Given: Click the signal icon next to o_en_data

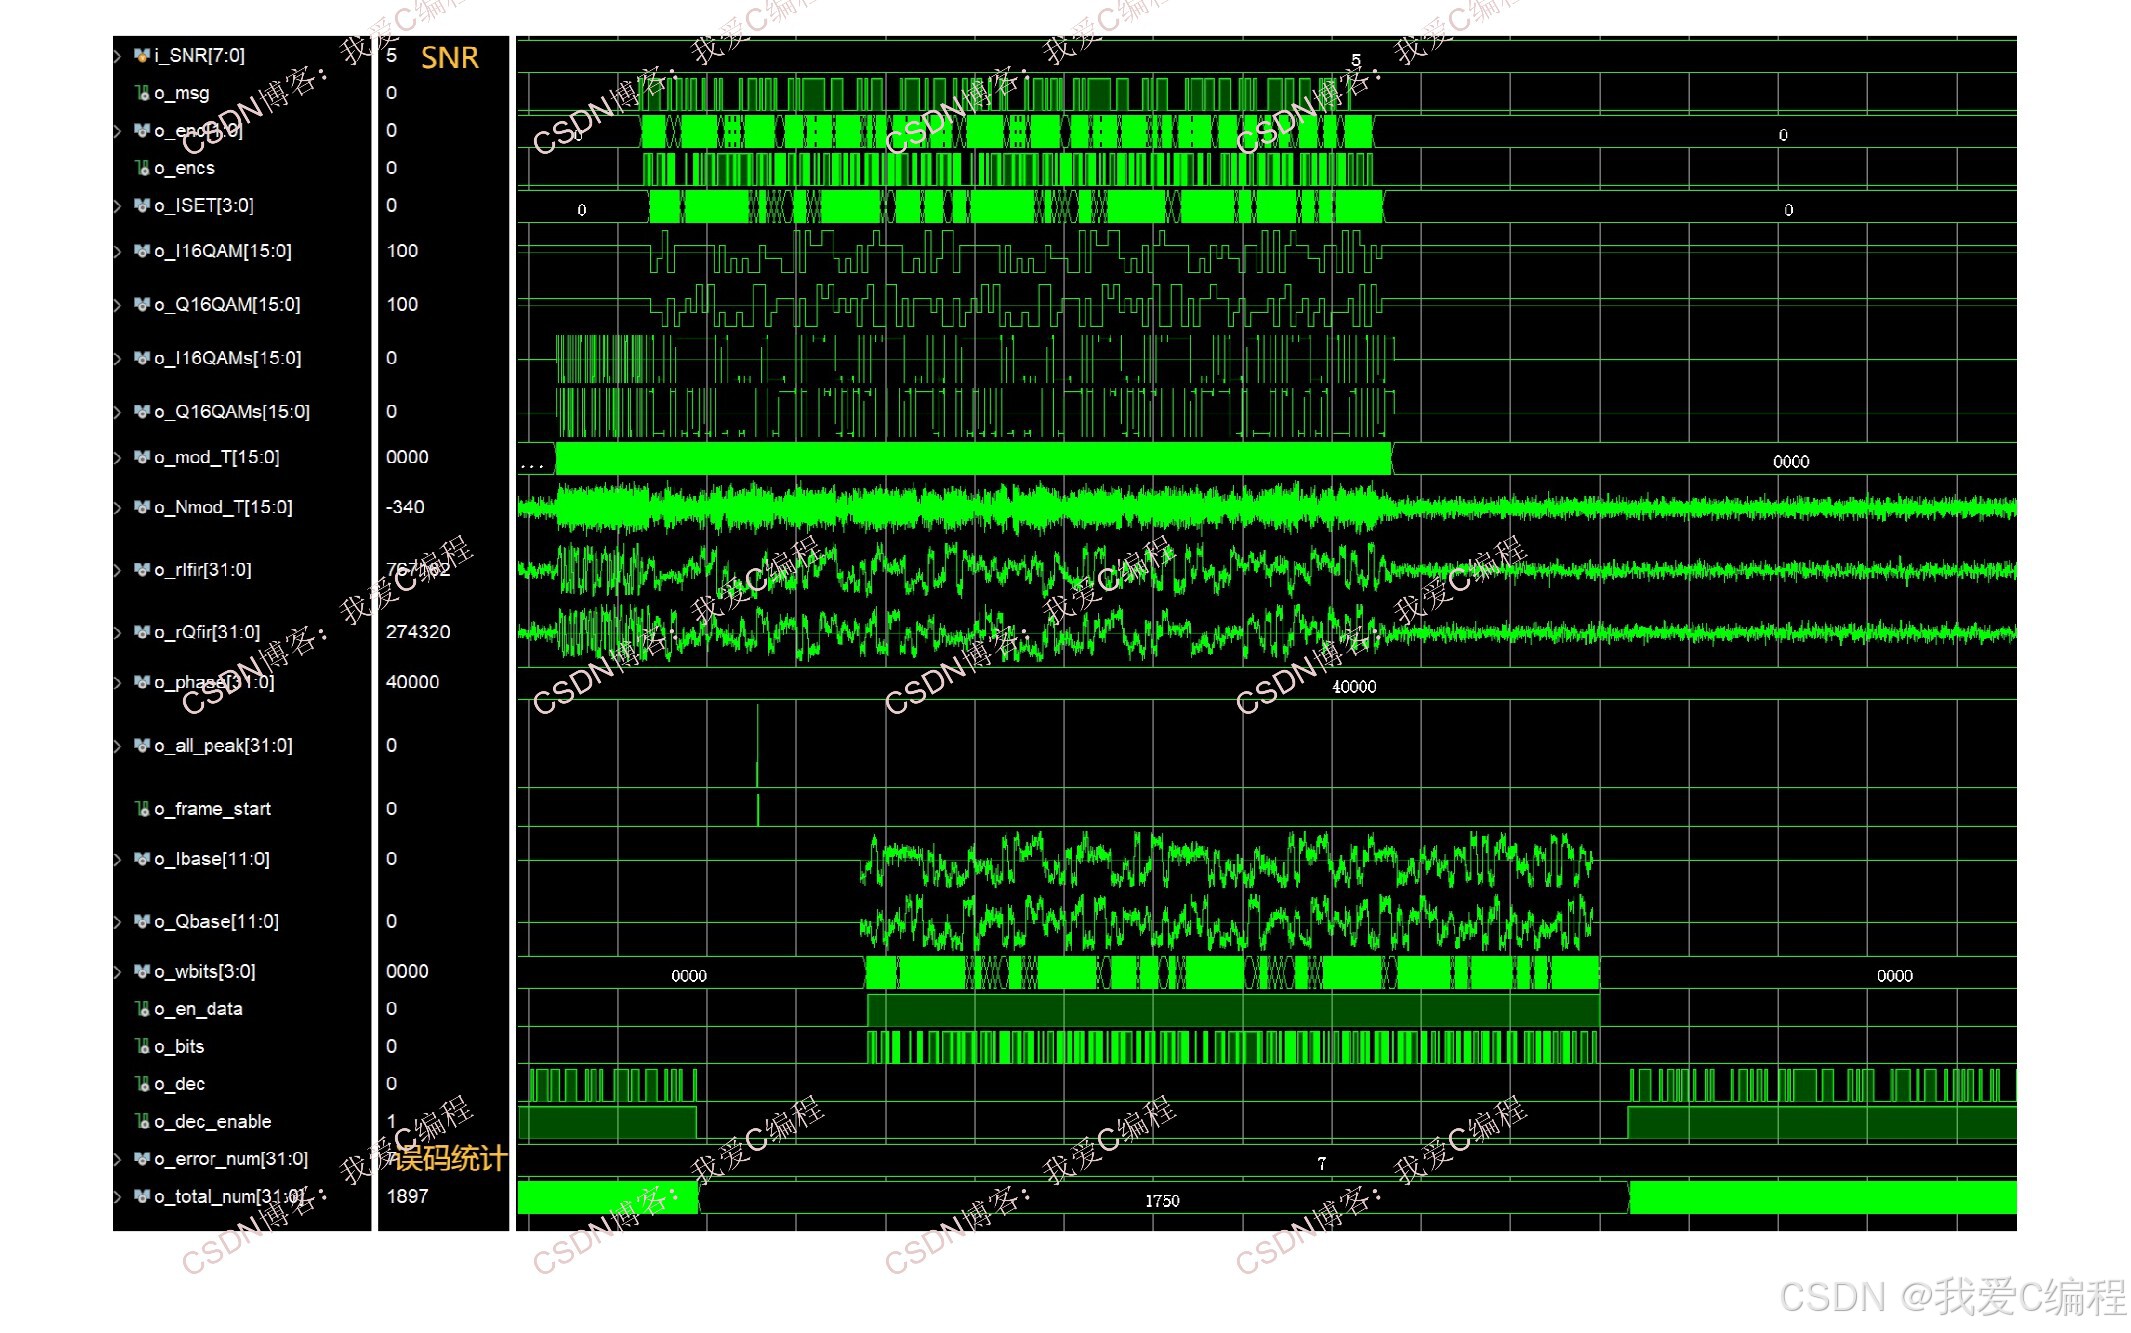Looking at the screenshot, I should pos(142,1009).
